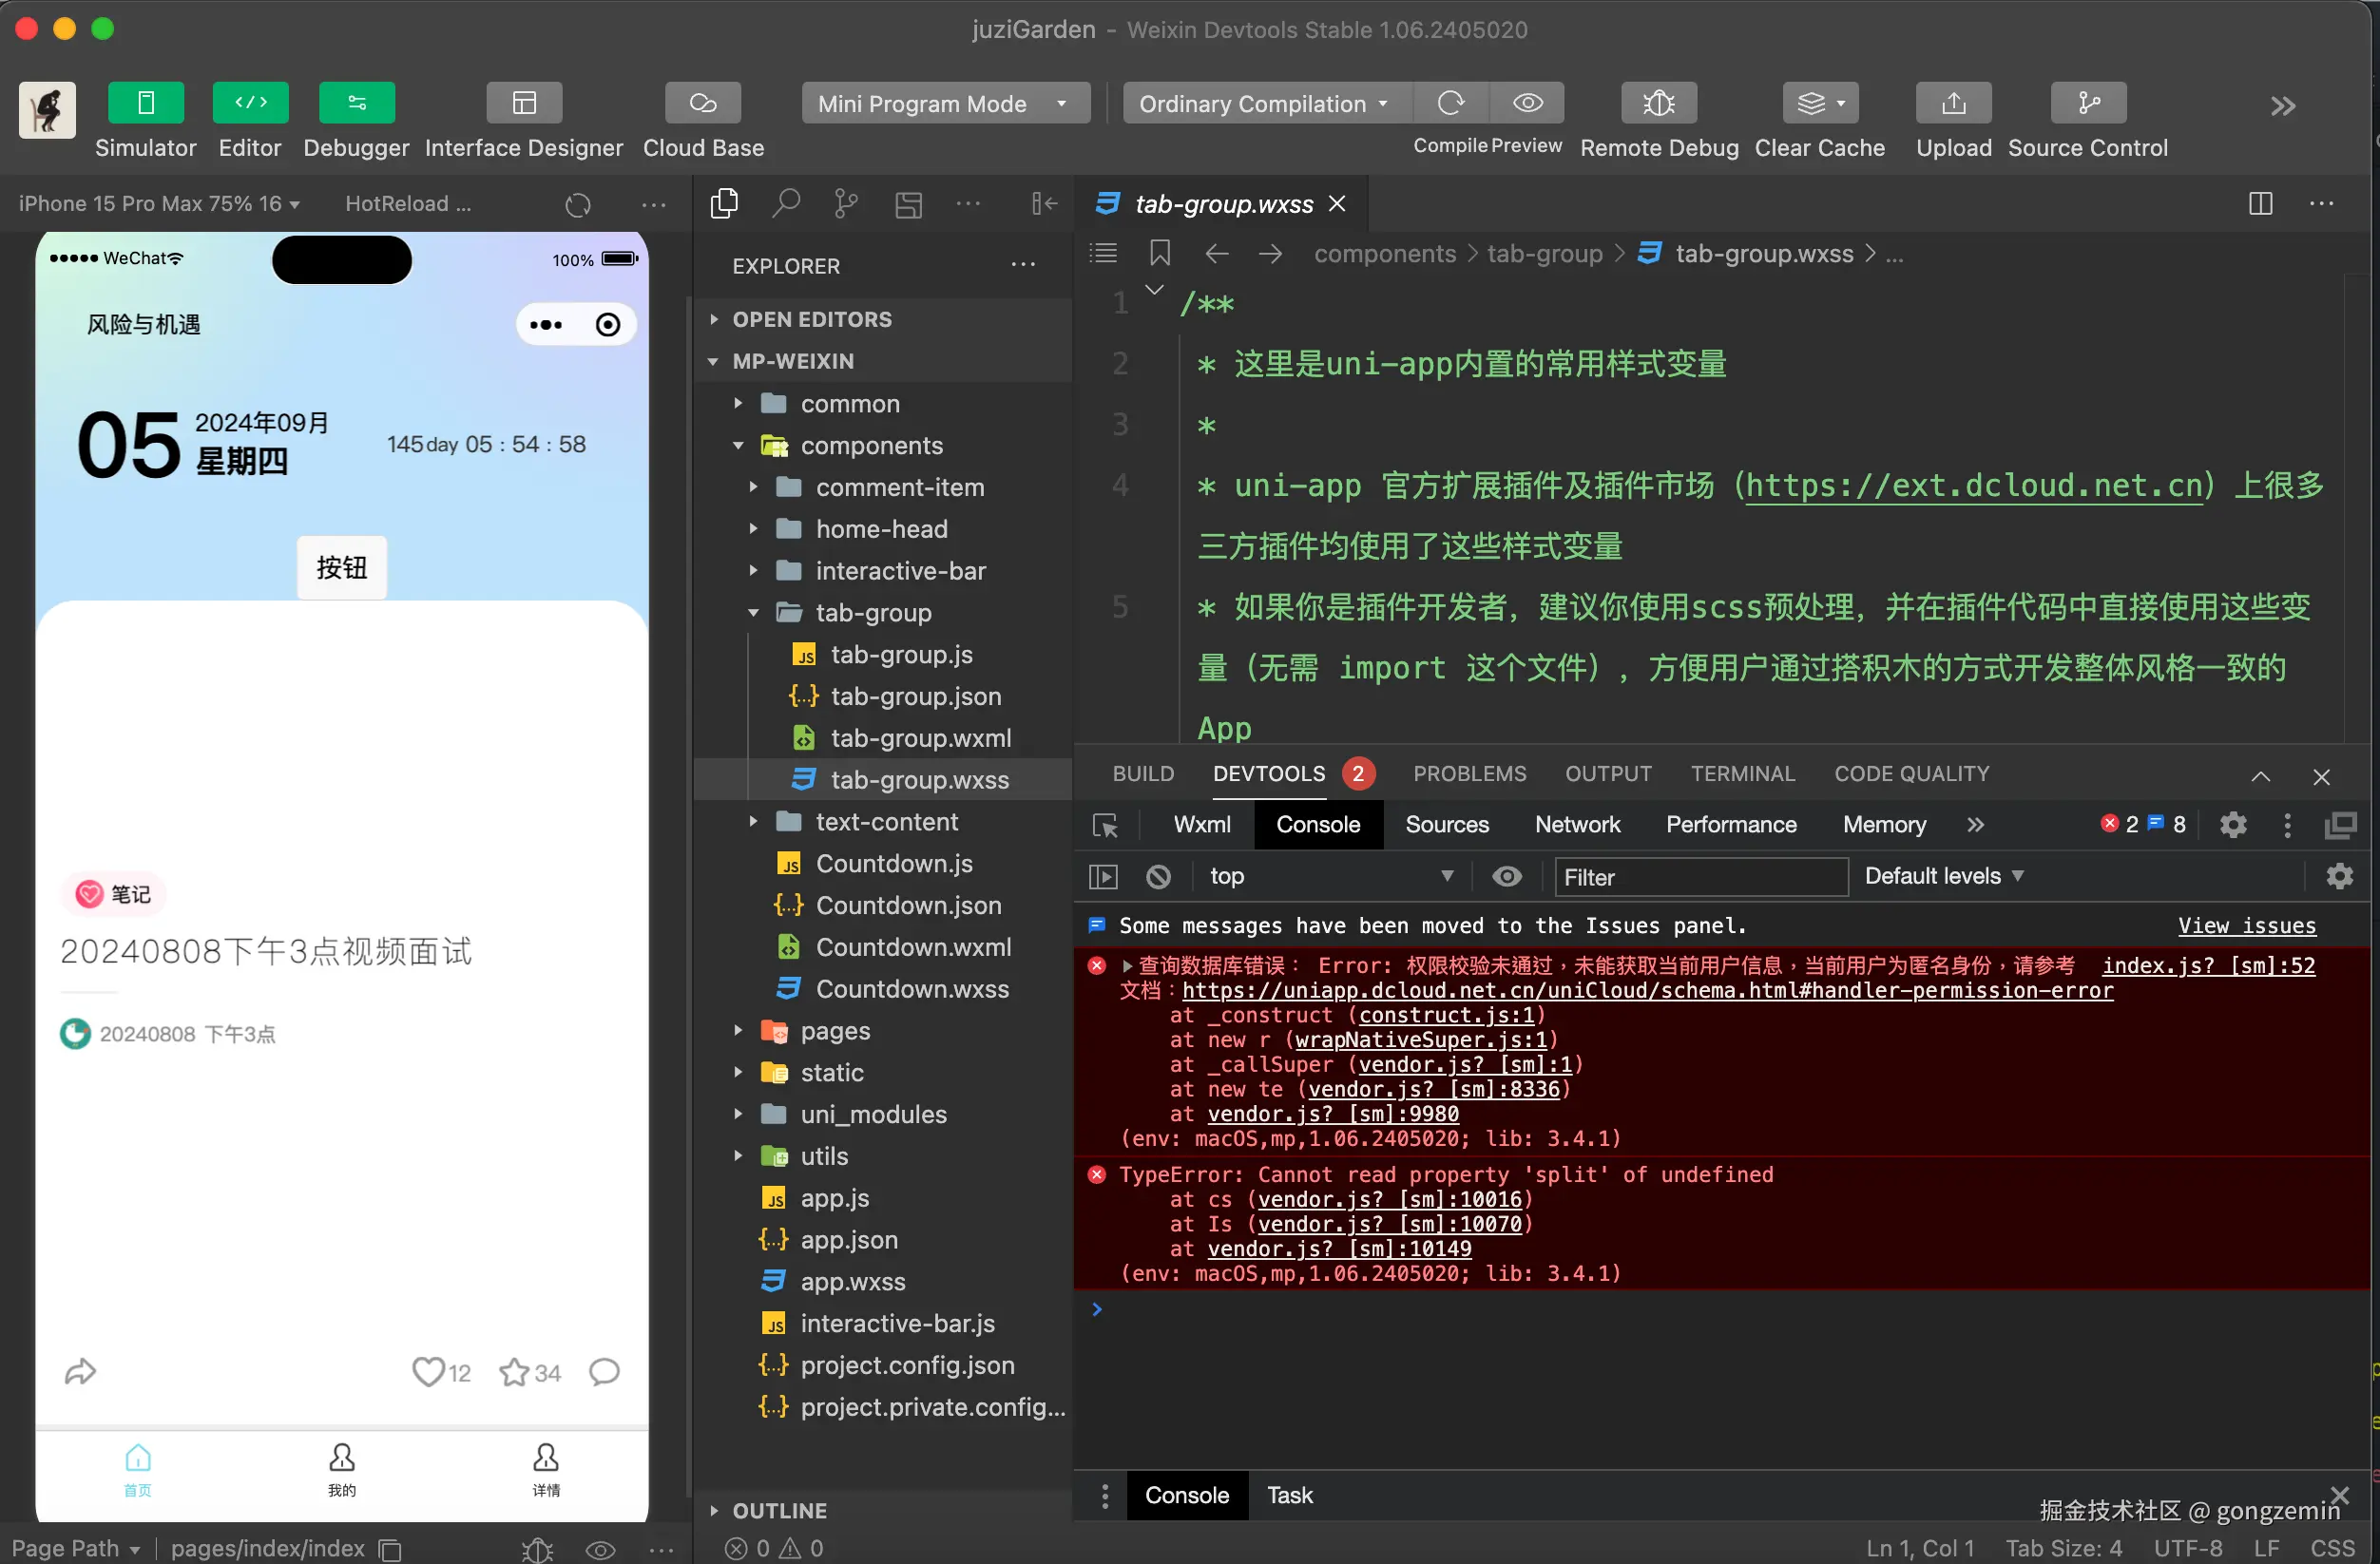
Task: Click the Remote Debug bug icon
Action: point(1658,103)
